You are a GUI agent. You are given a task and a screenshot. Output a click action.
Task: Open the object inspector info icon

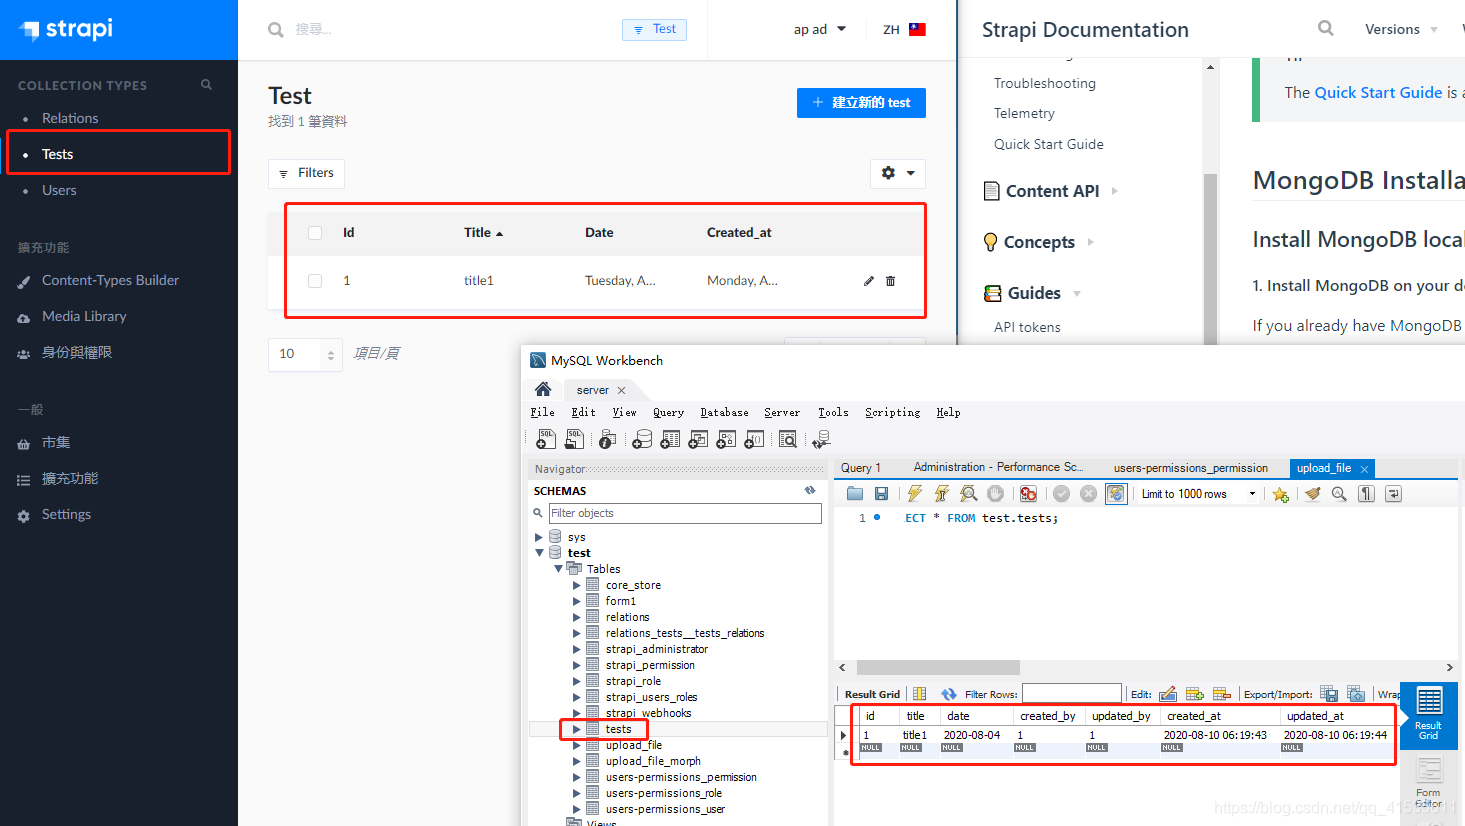[x=608, y=439]
